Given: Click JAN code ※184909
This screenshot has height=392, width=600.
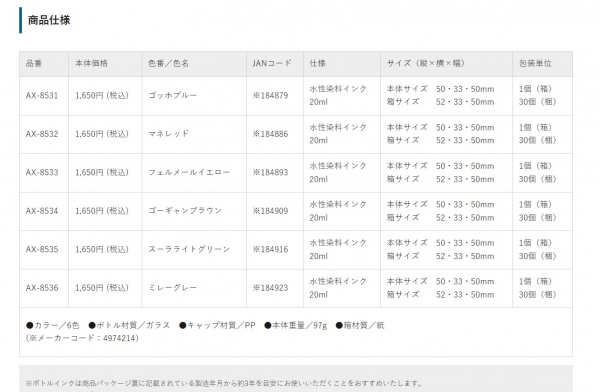Looking at the screenshot, I should click(270, 211).
